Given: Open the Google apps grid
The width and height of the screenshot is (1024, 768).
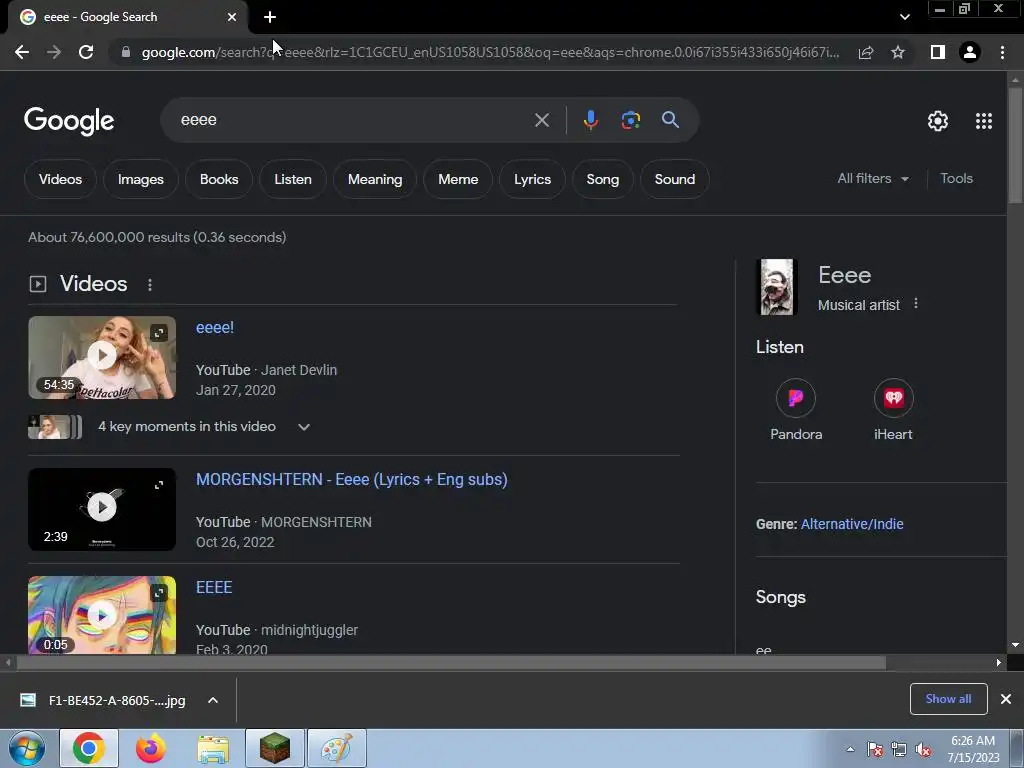Looking at the screenshot, I should coord(984,121).
